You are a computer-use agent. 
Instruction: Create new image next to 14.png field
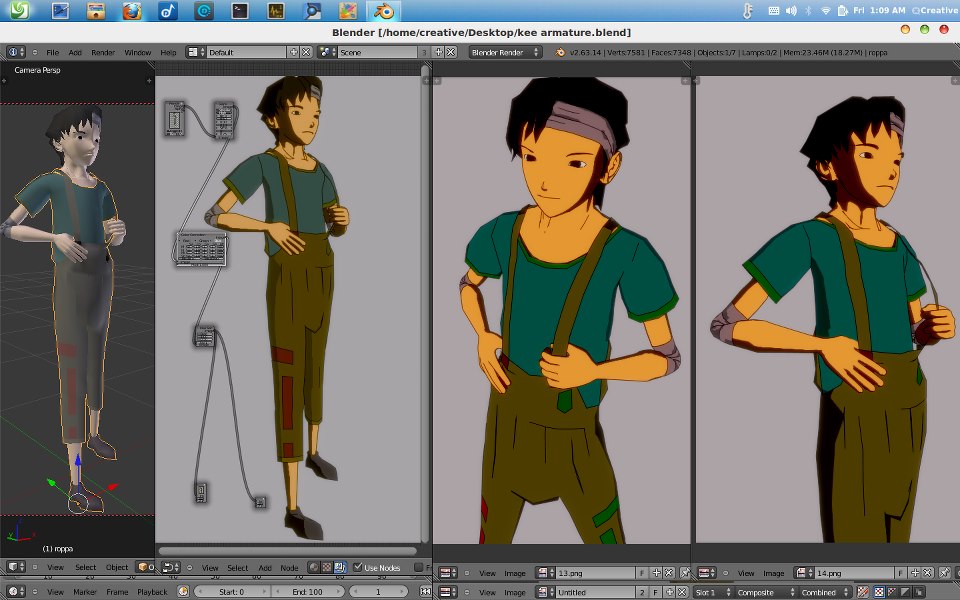click(x=915, y=573)
